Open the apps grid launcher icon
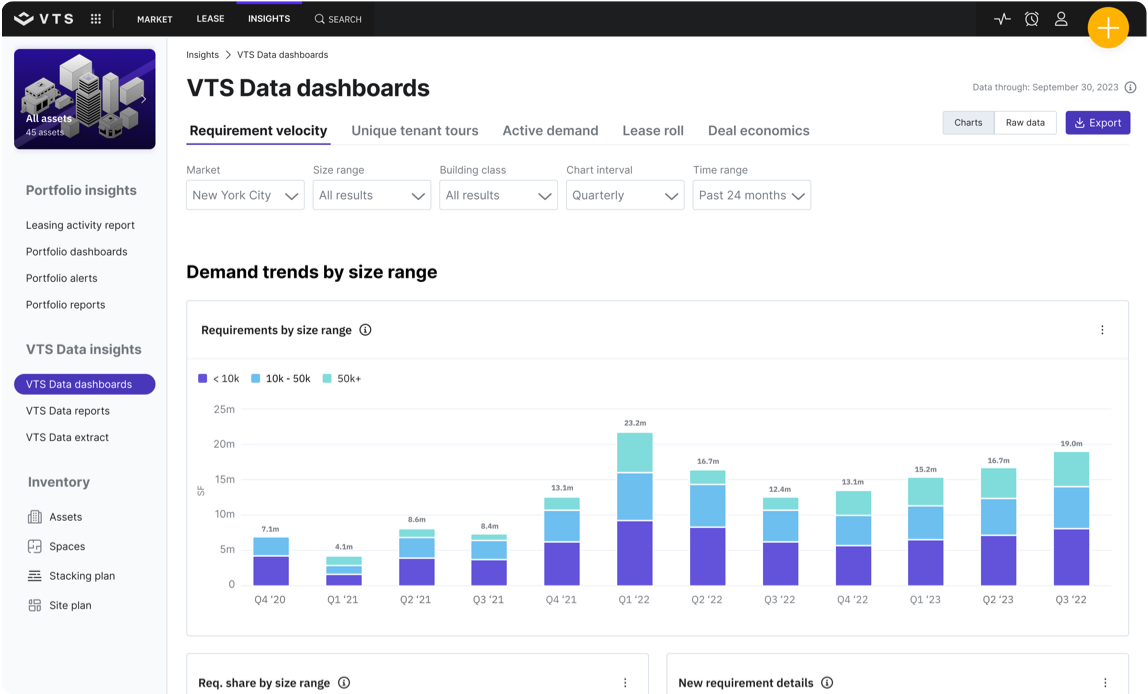The width and height of the screenshot is (1148, 694). click(x=96, y=19)
